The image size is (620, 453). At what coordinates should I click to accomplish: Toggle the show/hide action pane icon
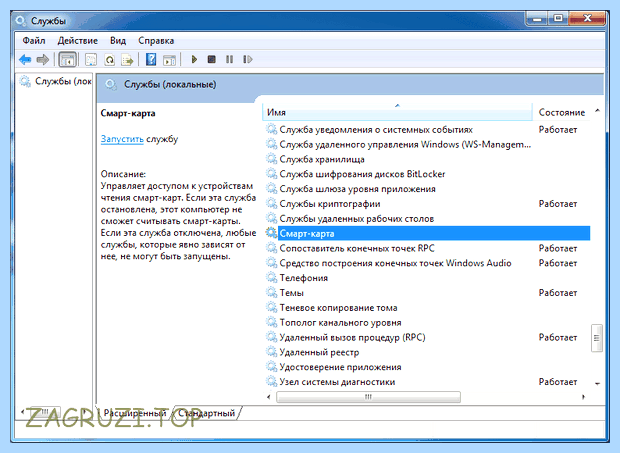click(170, 60)
